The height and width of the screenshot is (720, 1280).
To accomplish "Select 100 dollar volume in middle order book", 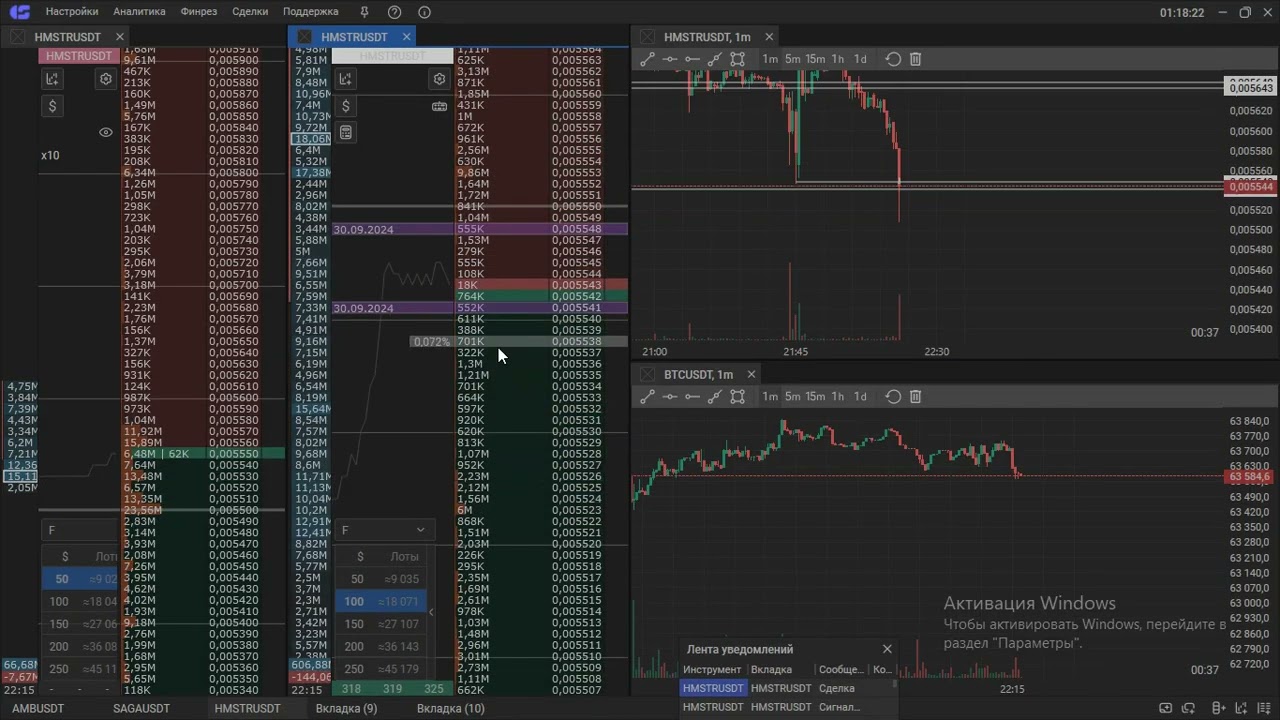I will point(380,601).
